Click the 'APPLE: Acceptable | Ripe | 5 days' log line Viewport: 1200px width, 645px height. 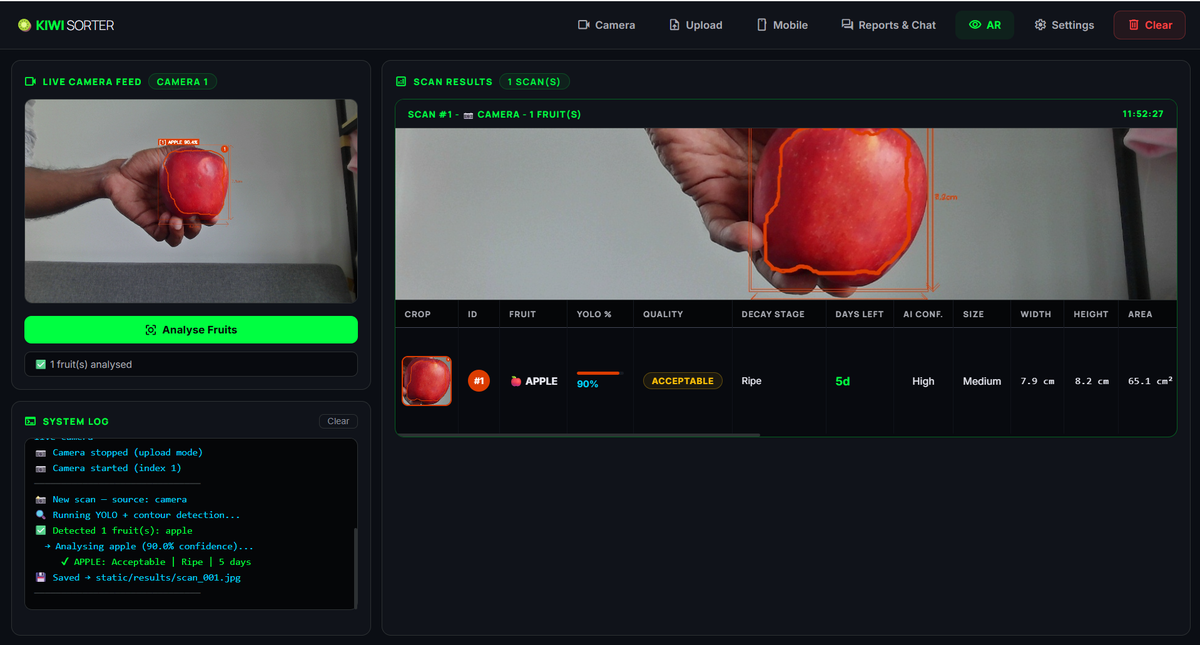[x=156, y=562]
